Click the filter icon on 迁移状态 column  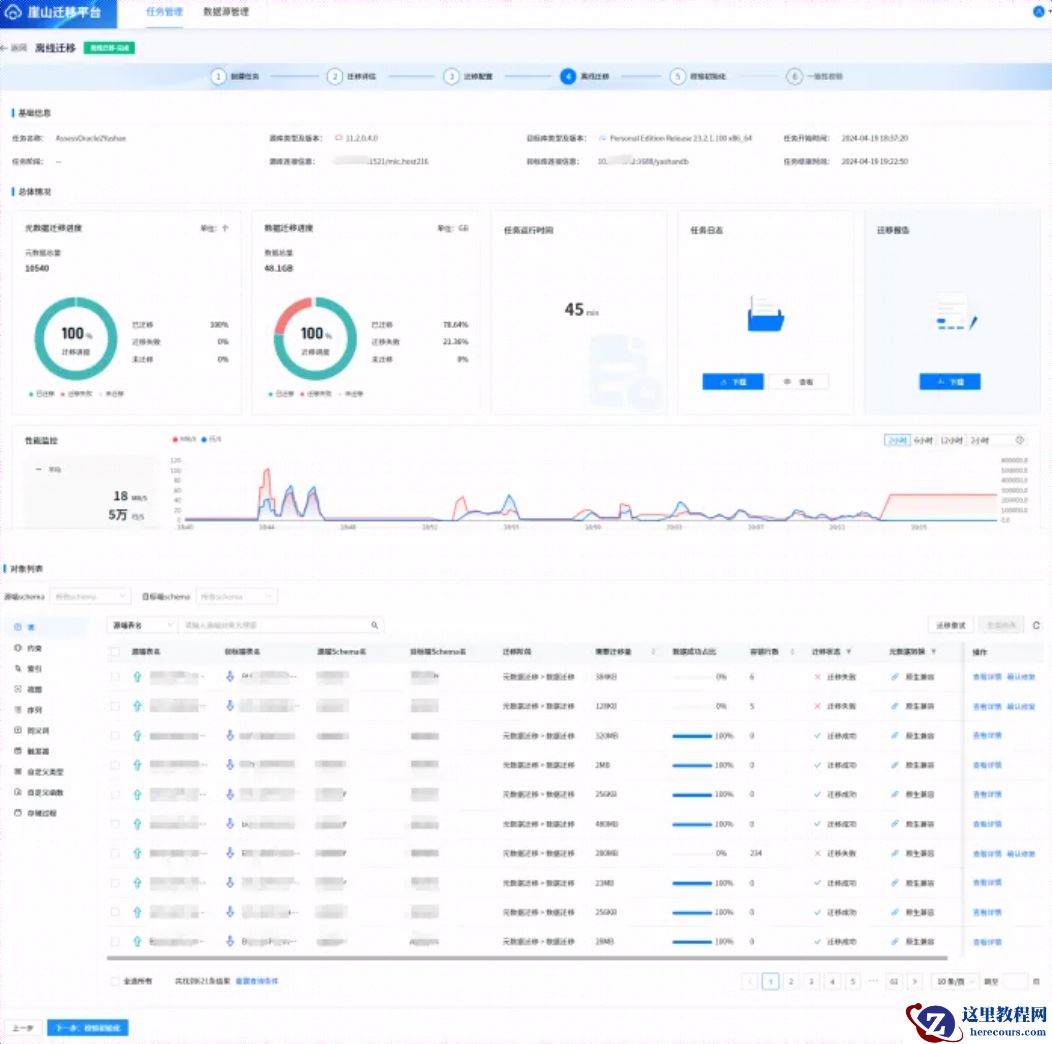849,651
